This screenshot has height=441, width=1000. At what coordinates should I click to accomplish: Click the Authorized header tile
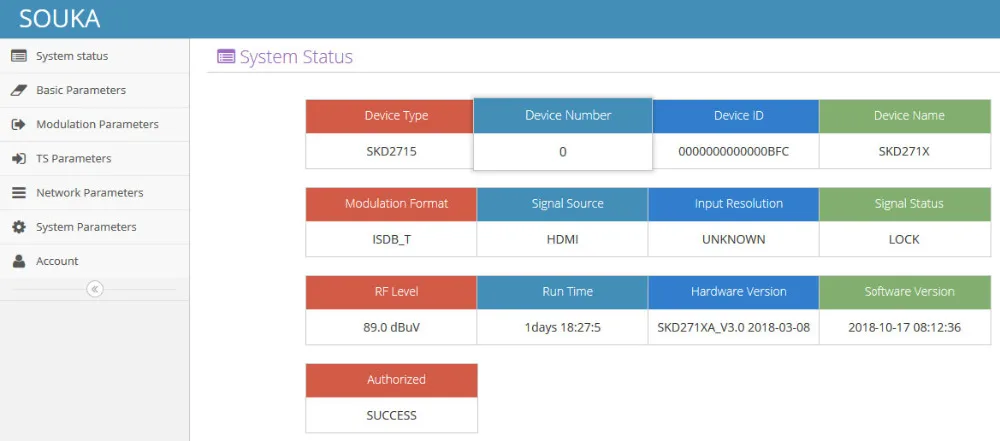coord(392,380)
